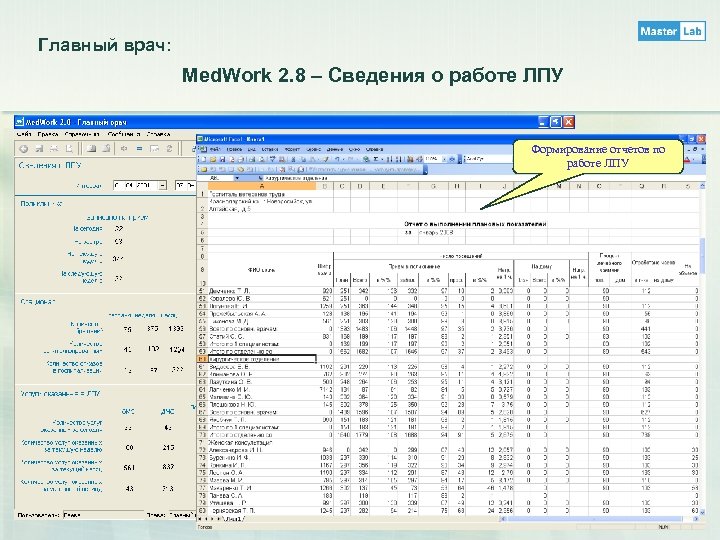Screen dimensions: 720x540
Task: Click the Open folder icon in Excel toolbar
Action: tap(213, 159)
